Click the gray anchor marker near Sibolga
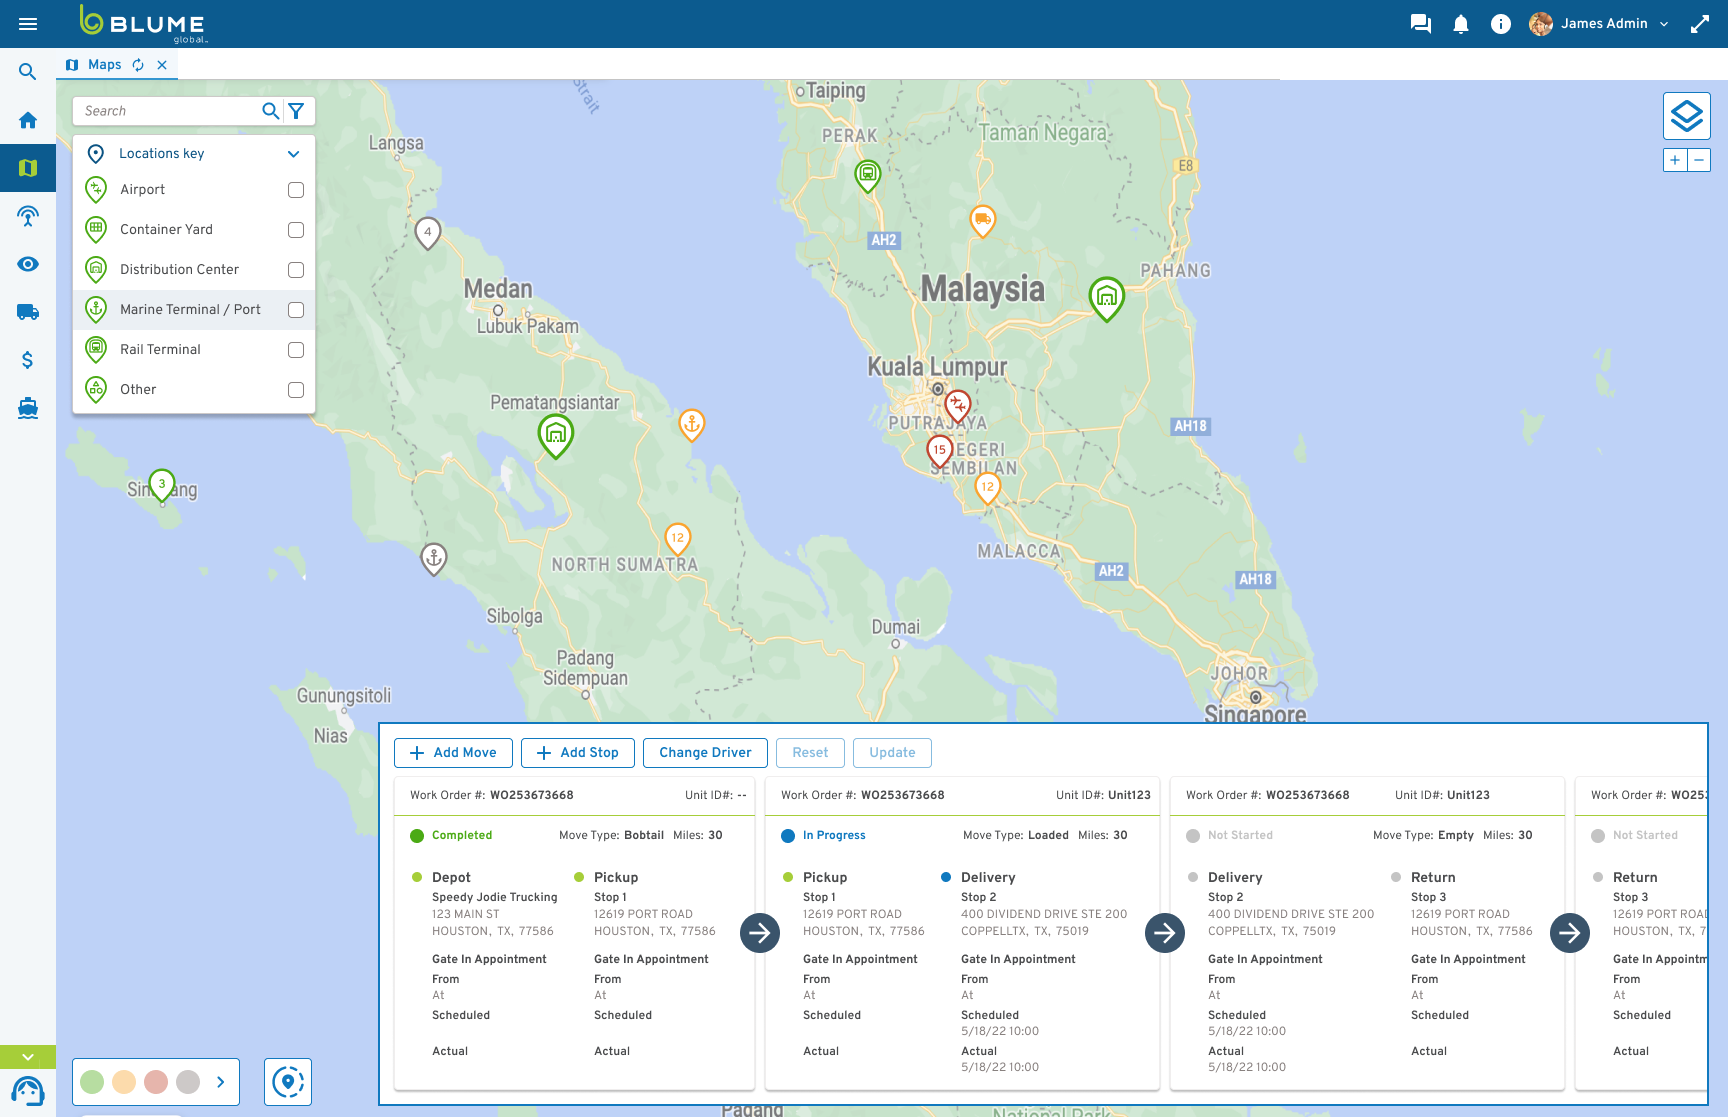The height and width of the screenshot is (1117, 1728). tap(434, 558)
